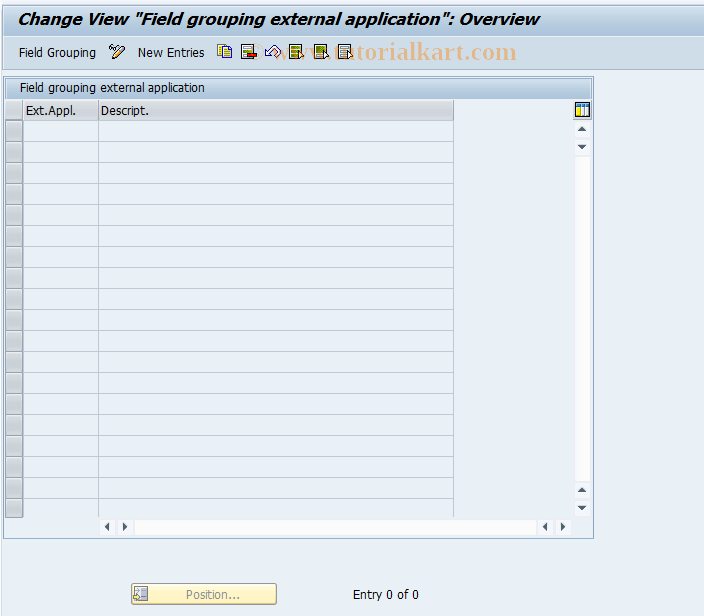704x616 pixels.
Task: Click the Descript. column header
Action: click(x=276, y=110)
